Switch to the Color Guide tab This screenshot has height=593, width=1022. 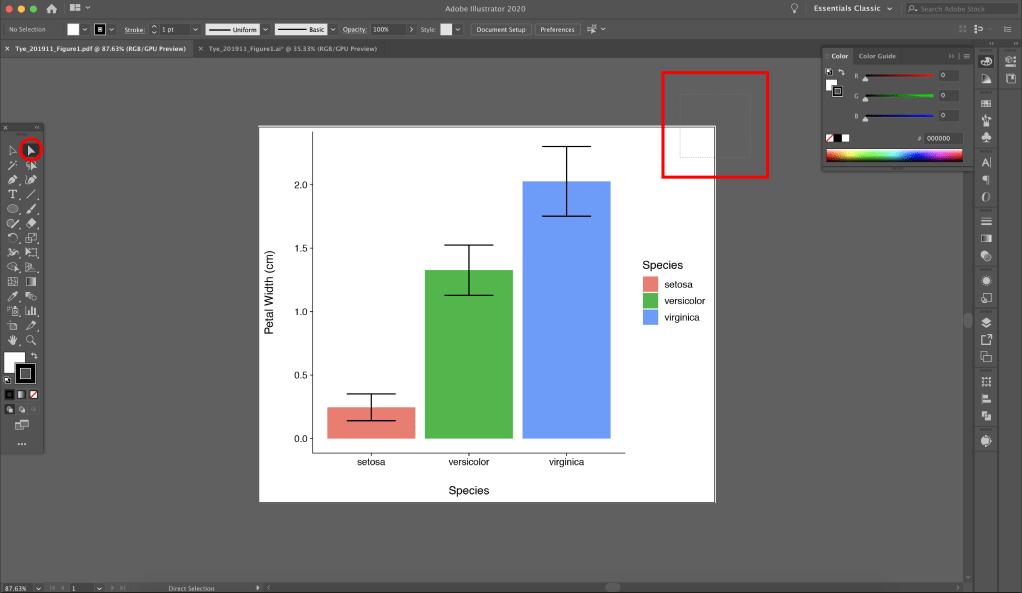click(x=877, y=56)
